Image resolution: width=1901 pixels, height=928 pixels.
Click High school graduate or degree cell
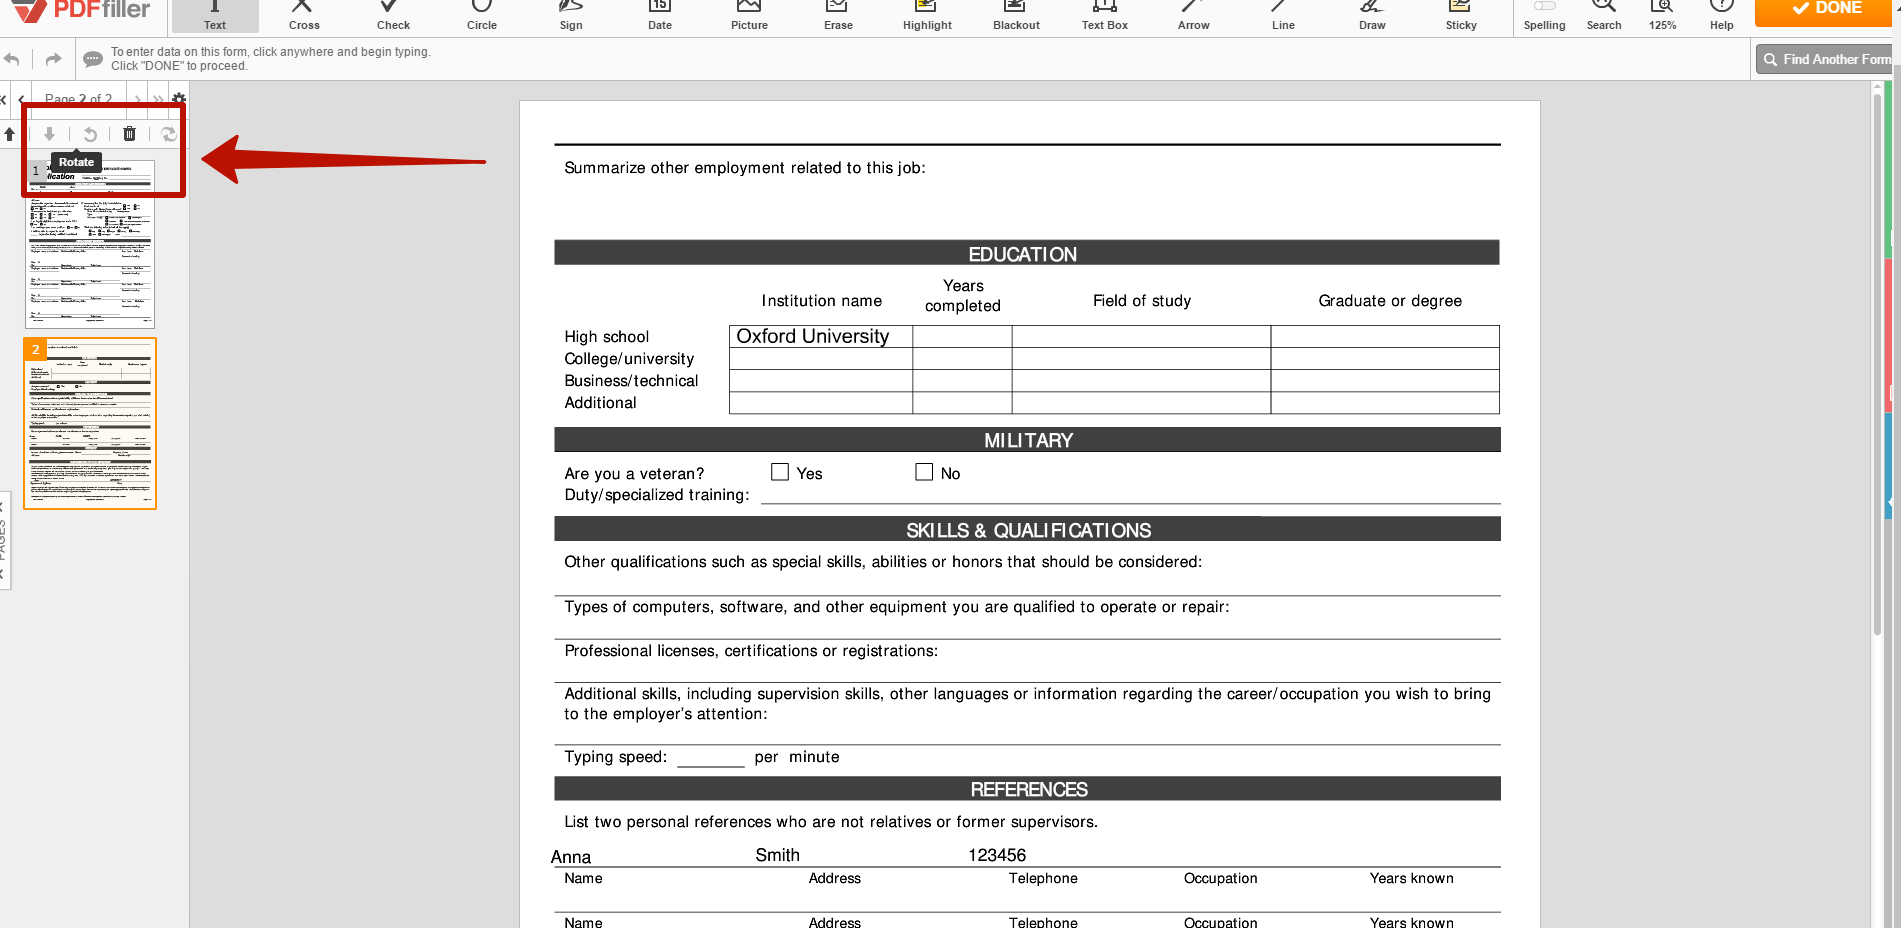tap(1385, 337)
